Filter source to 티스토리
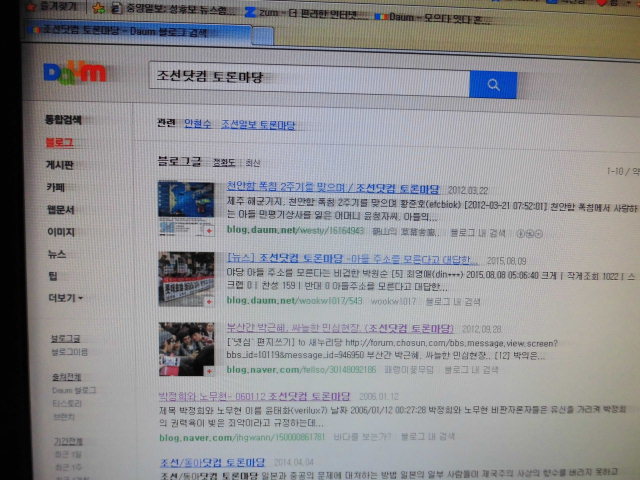The width and height of the screenshot is (640, 480). [x=67, y=404]
